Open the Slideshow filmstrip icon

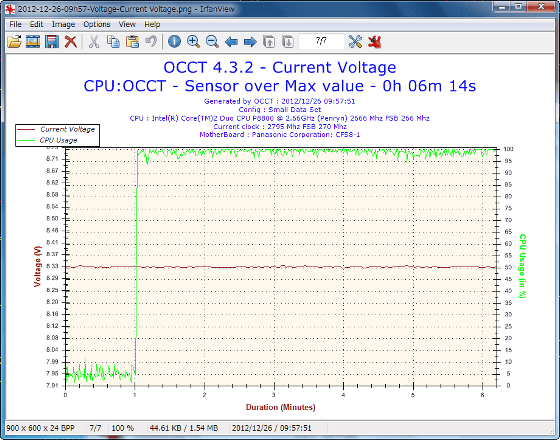coord(33,42)
